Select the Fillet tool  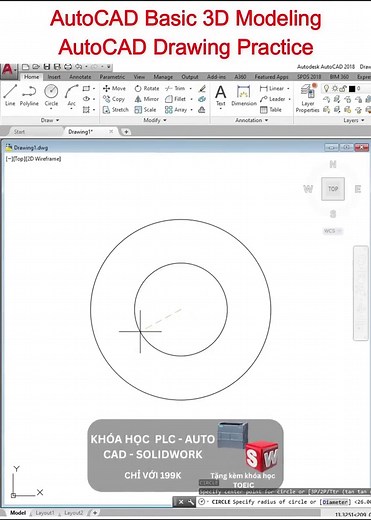(x=175, y=99)
